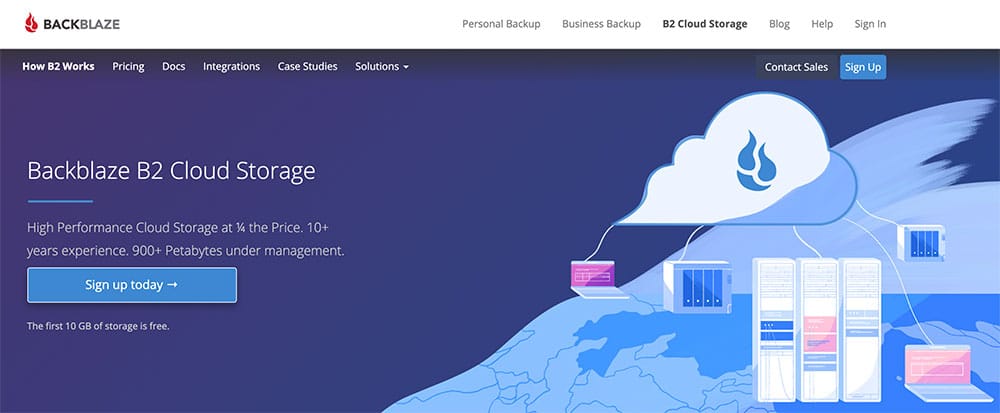Open the Docs section
The width and height of the screenshot is (1000, 413).
click(x=173, y=66)
